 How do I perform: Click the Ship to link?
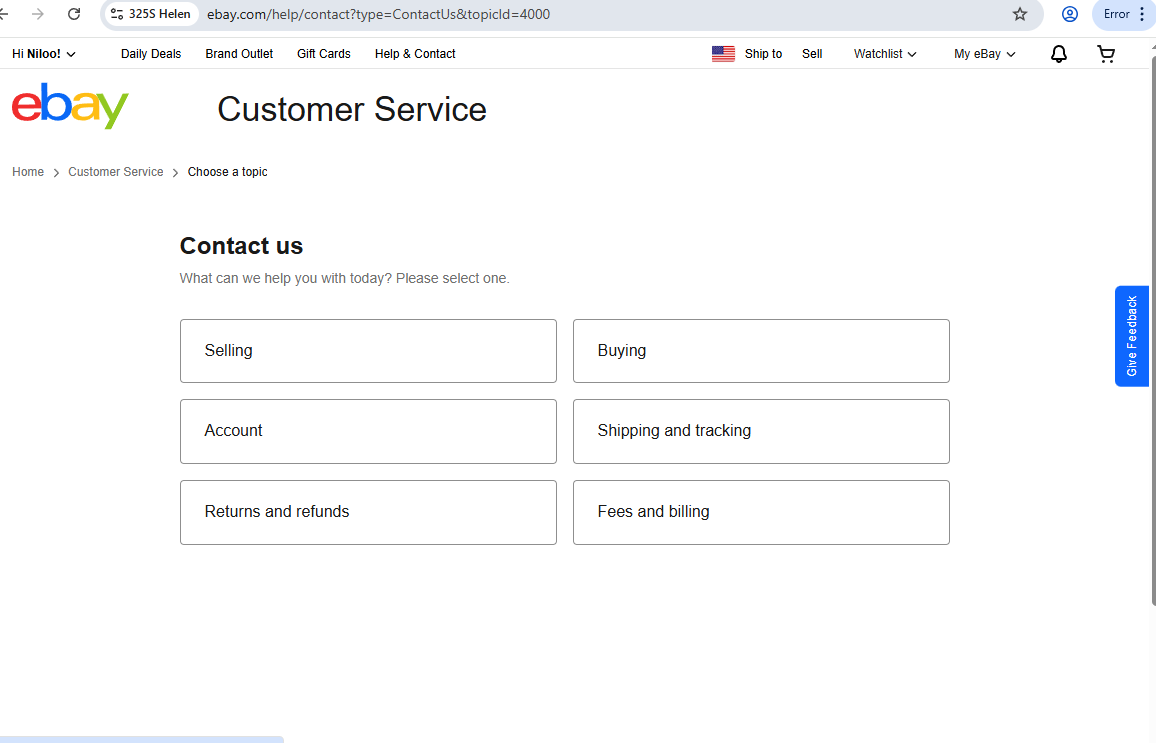pos(763,54)
